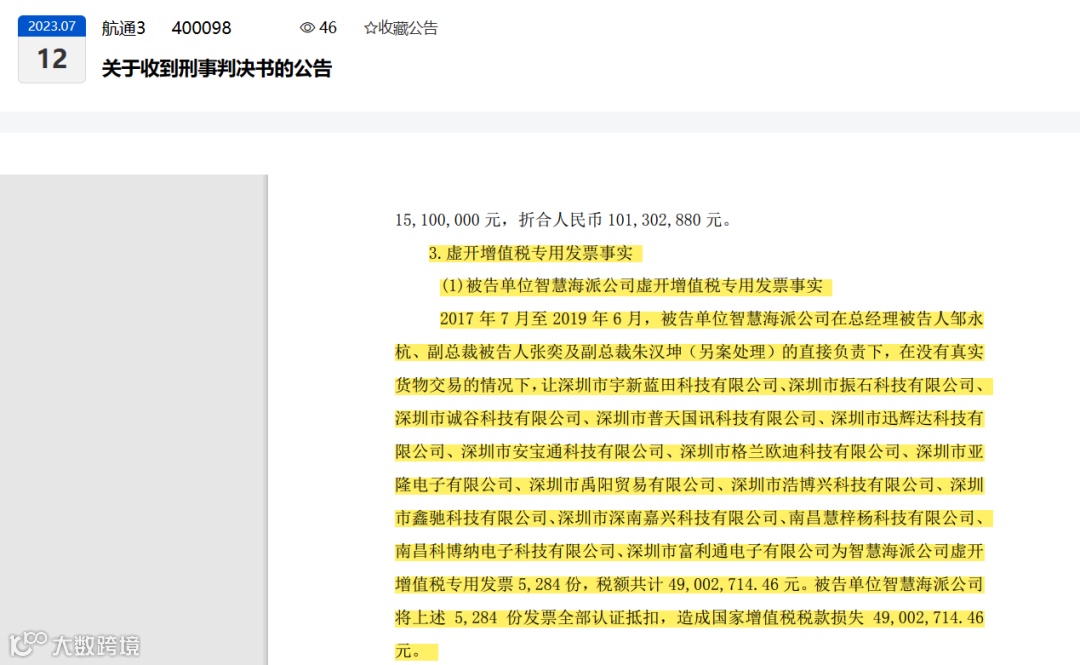Click the 收藏公告 star button
Image resolution: width=1080 pixels, height=665 pixels.
click(401, 28)
